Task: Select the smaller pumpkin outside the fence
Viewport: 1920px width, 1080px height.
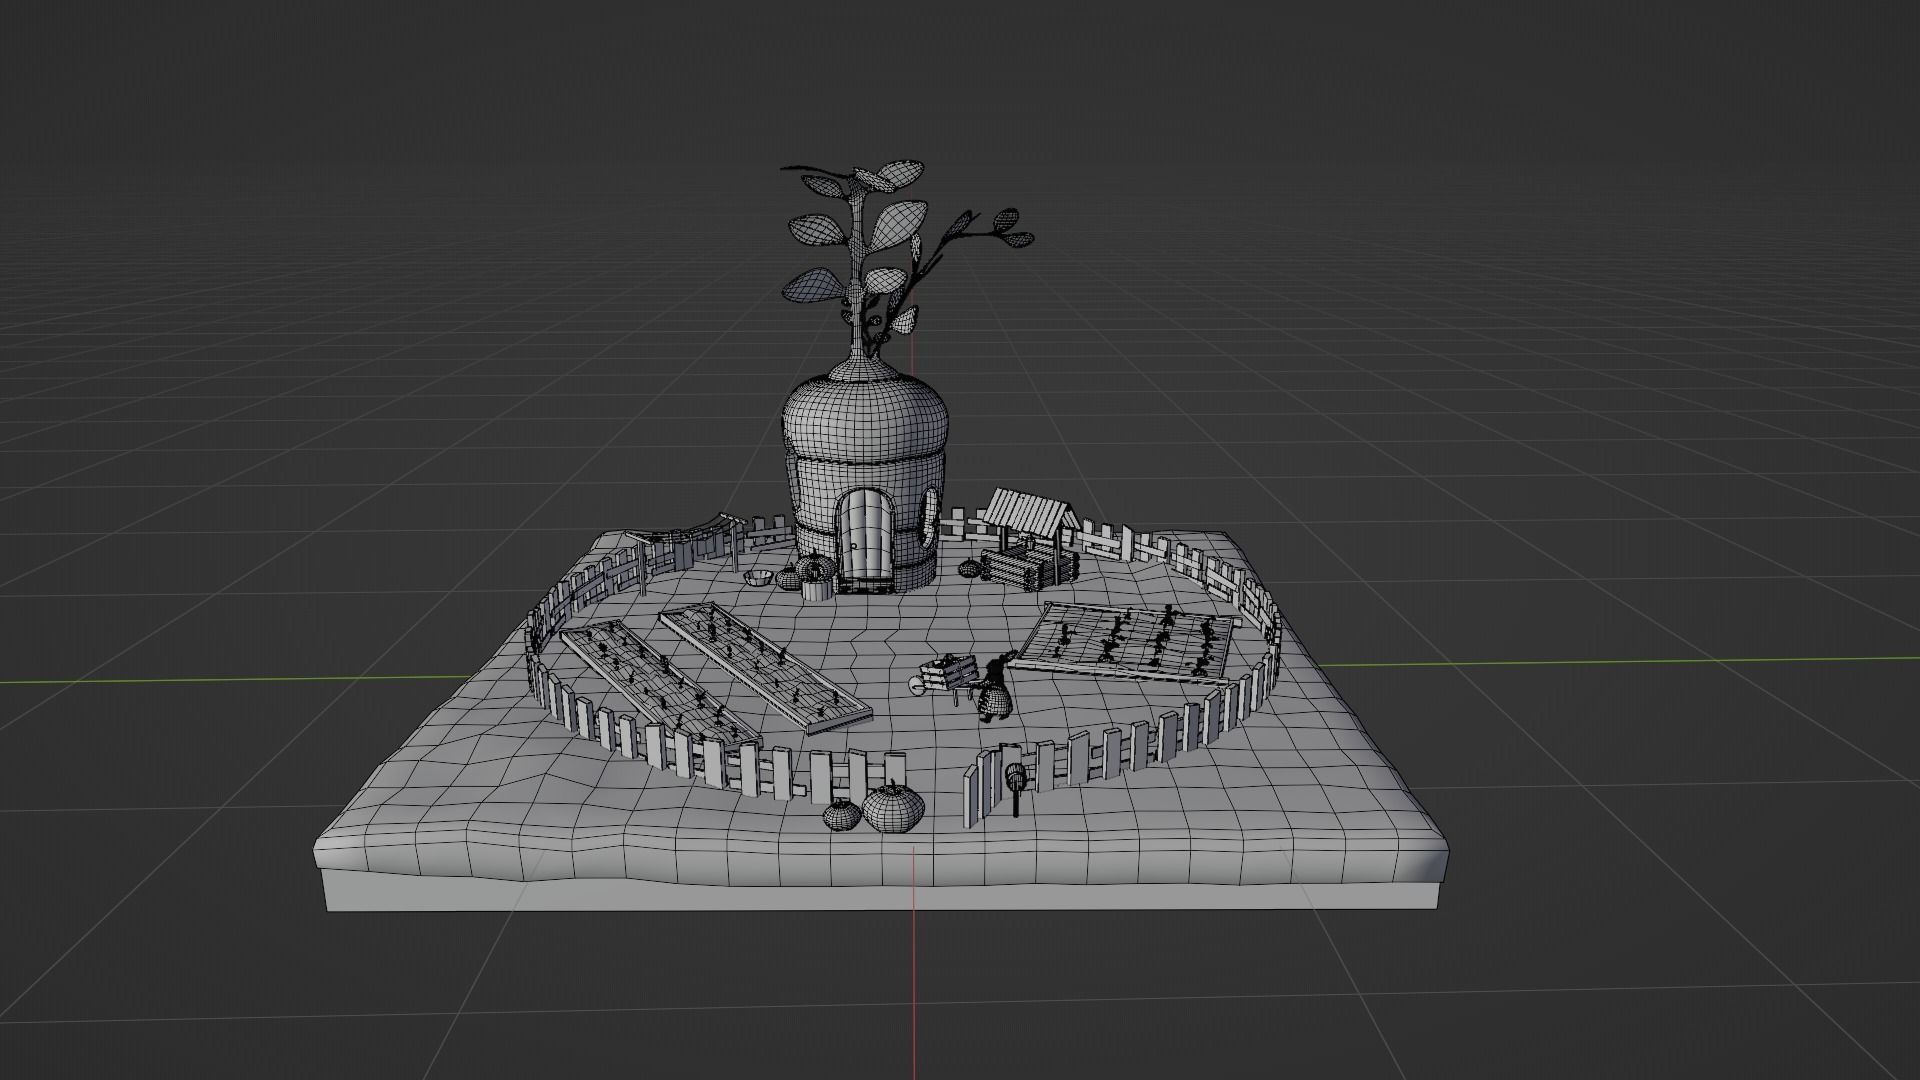Action: [x=842, y=815]
